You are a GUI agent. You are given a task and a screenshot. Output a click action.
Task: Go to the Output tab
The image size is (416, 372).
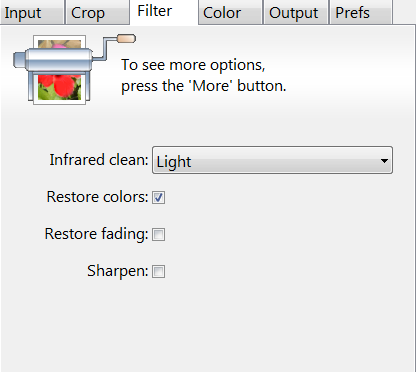point(296,13)
